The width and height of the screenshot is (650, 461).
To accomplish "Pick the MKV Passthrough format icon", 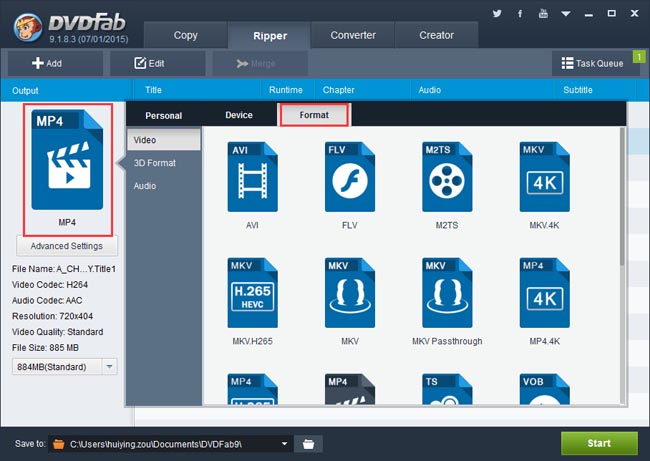I will pos(447,293).
